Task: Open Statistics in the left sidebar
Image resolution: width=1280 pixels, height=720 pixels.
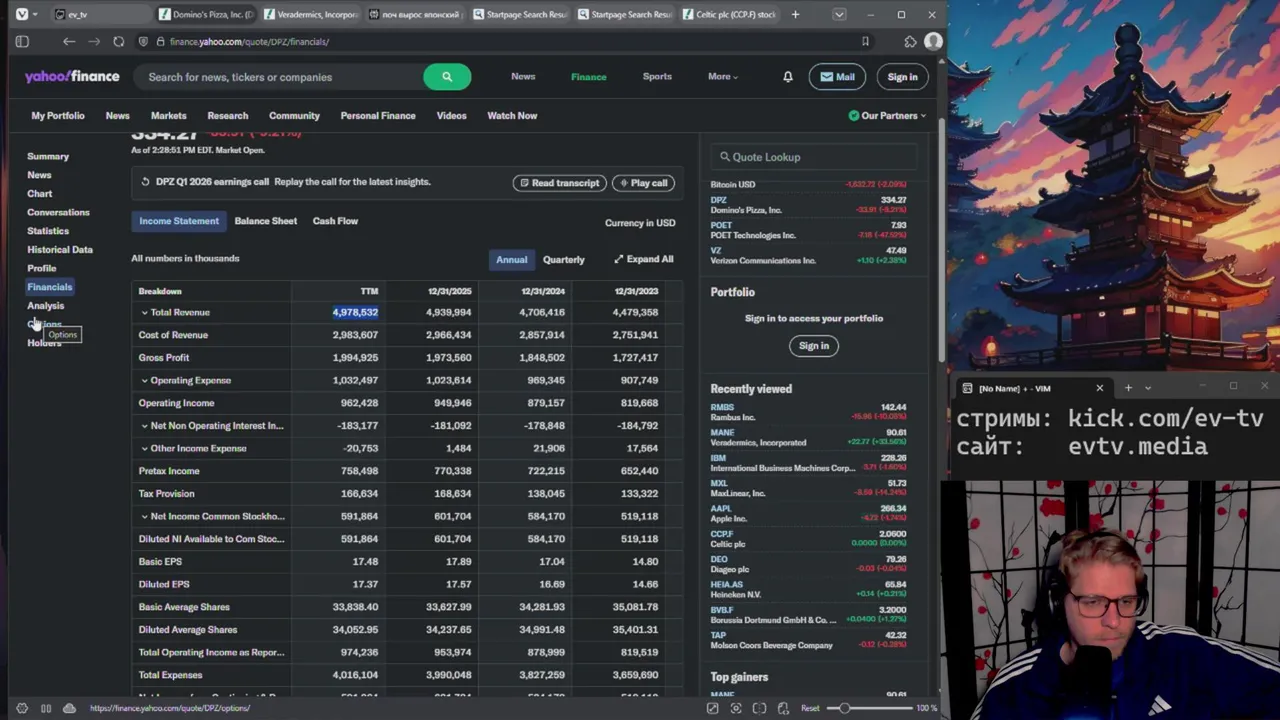Action: click(48, 231)
